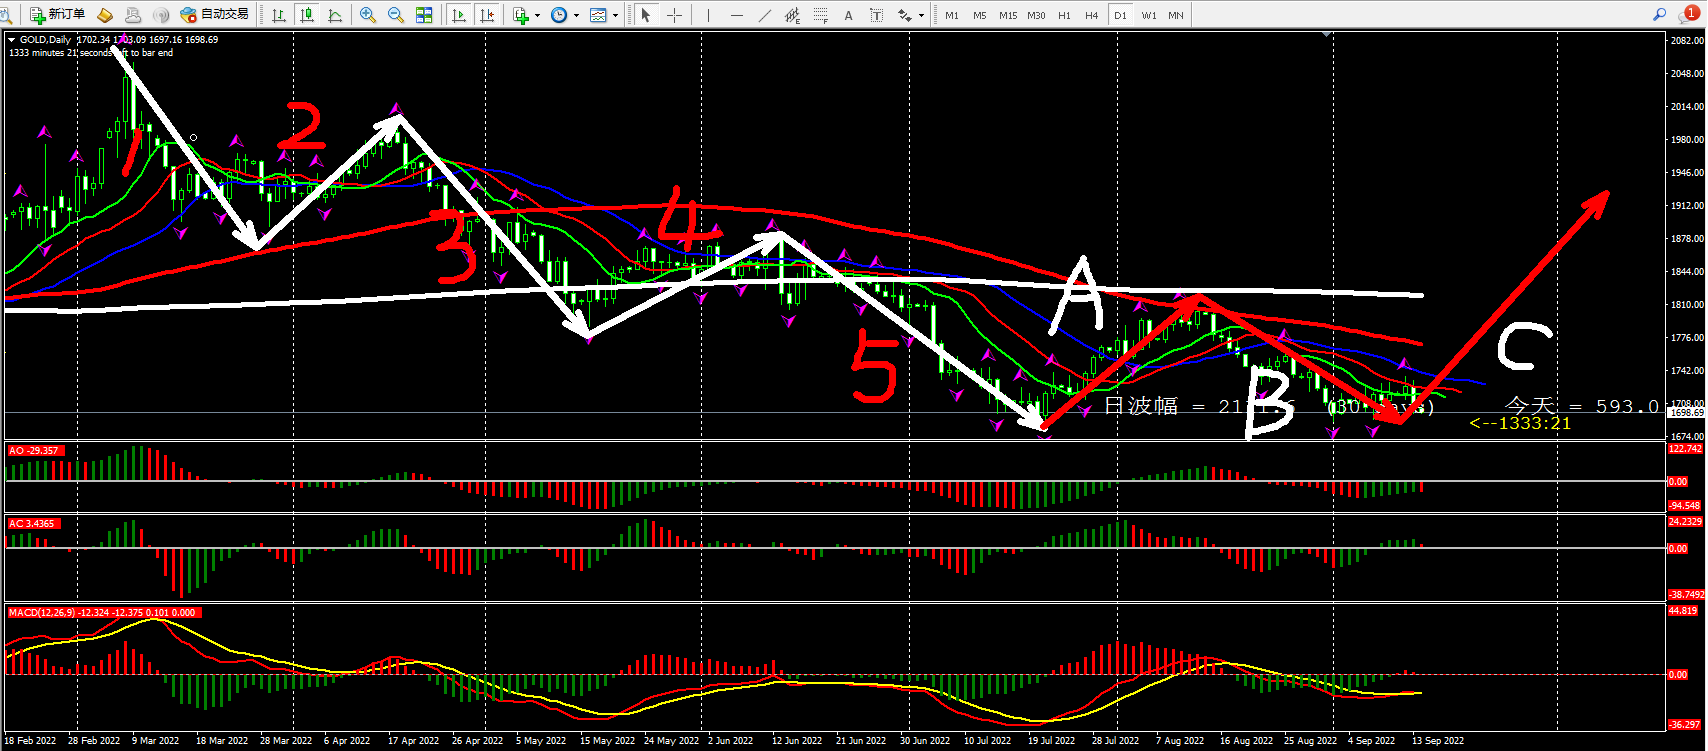Select the D1 daily timeframe
The image size is (1708, 751).
tap(1120, 15)
